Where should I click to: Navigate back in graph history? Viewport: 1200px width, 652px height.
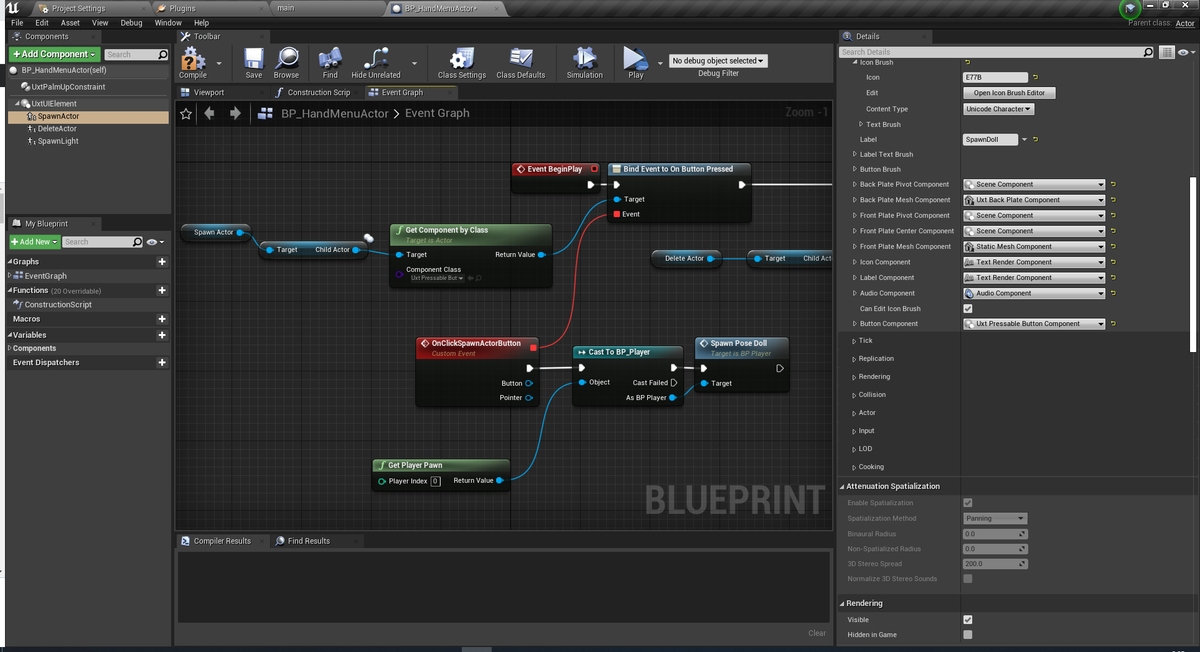click(x=209, y=113)
